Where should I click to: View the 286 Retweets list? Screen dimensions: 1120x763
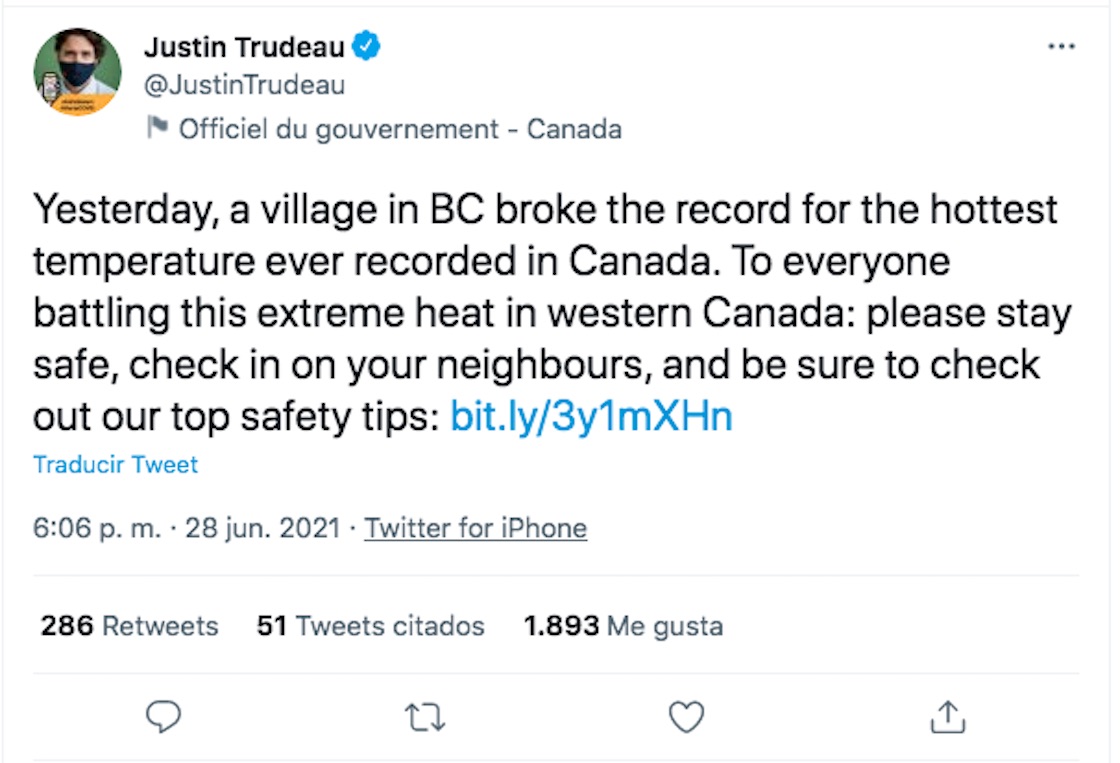(128, 626)
